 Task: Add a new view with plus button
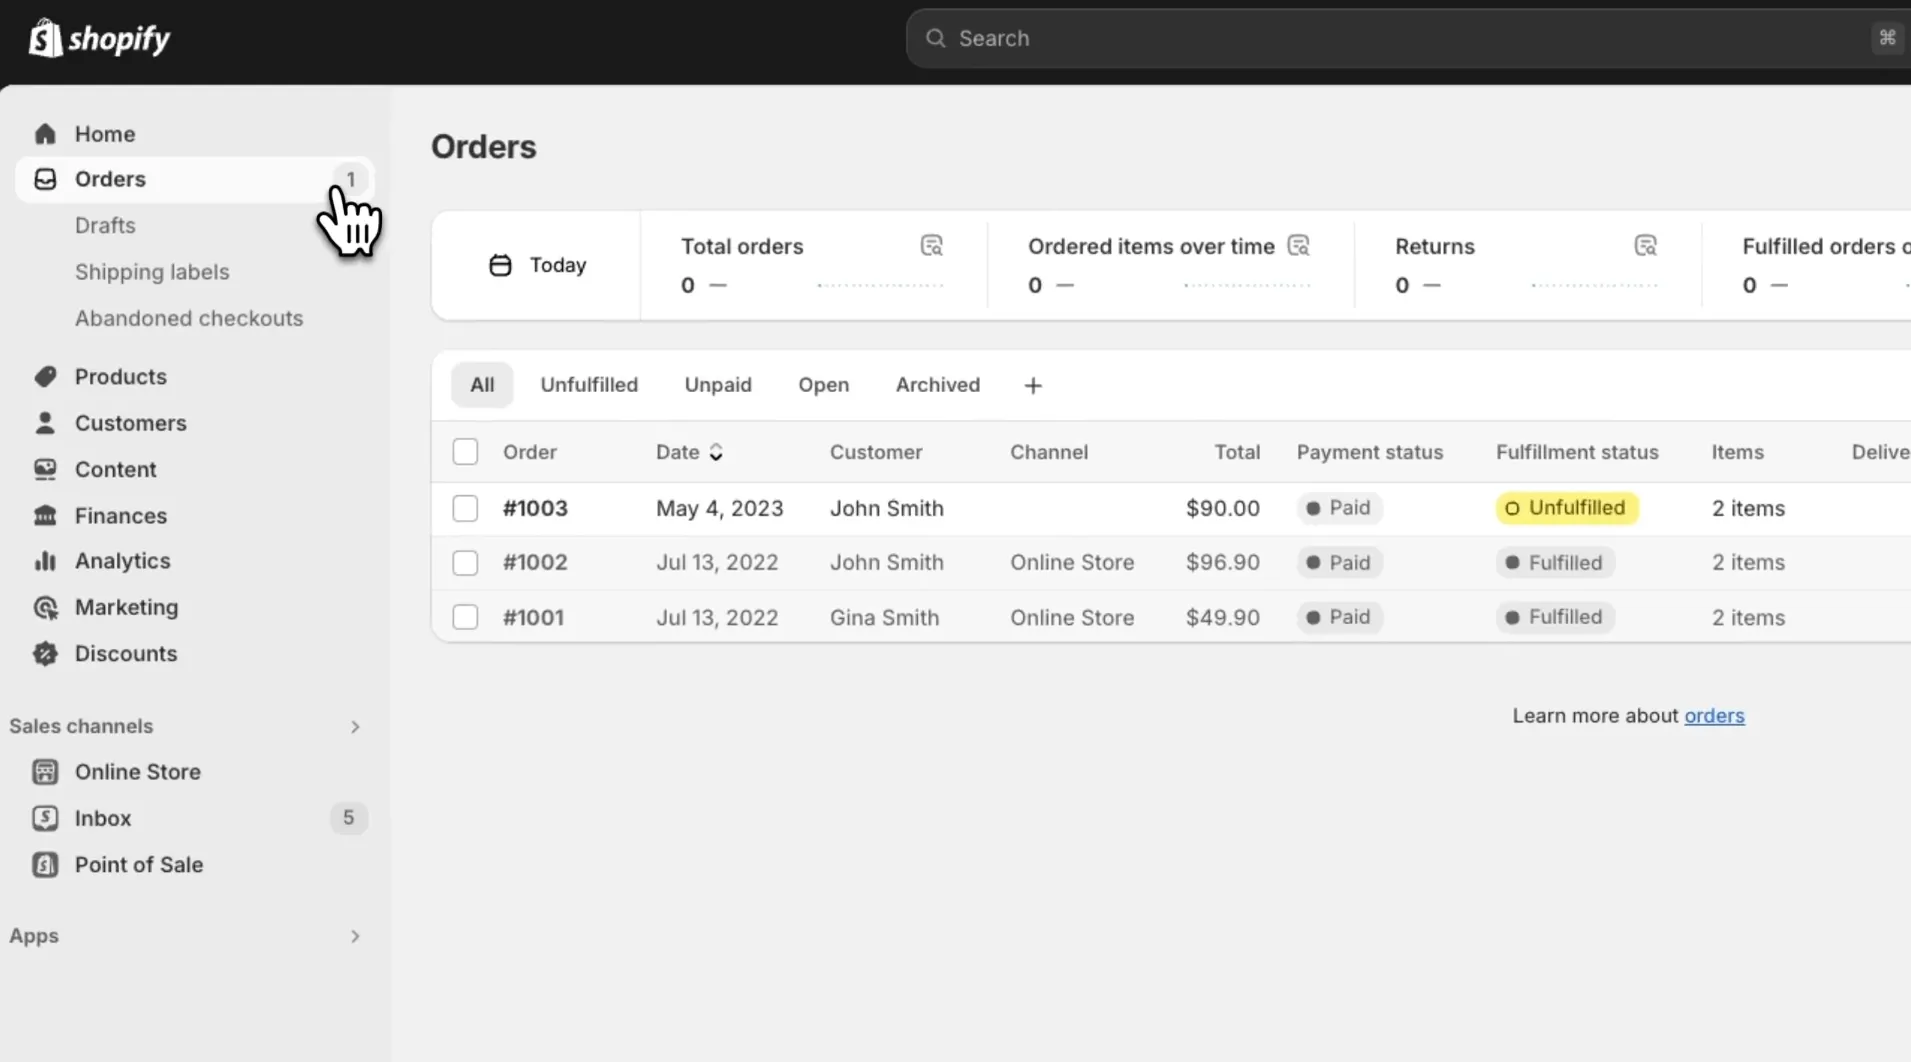pyautogui.click(x=1033, y=385)
